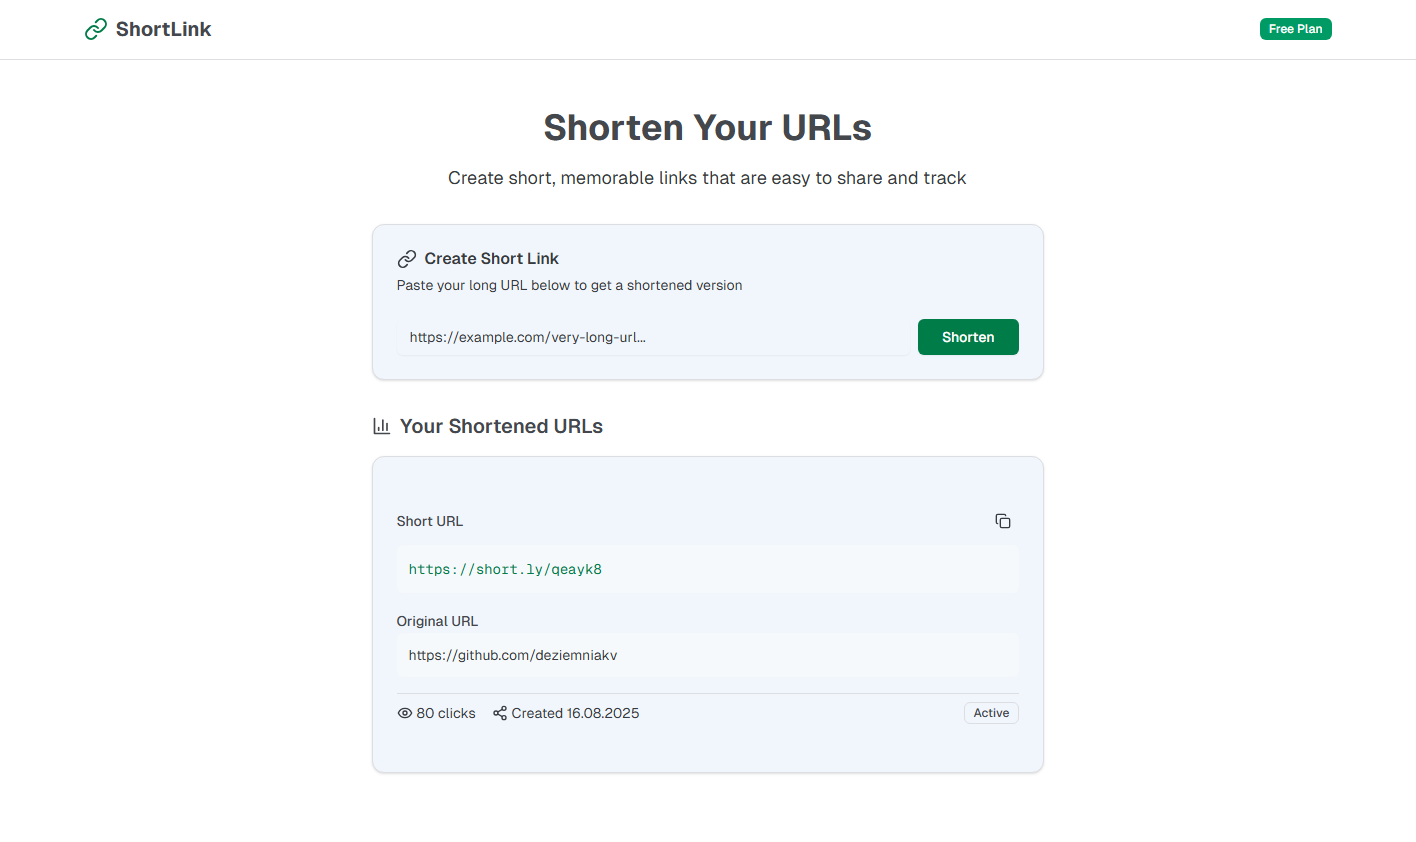This screenshot has width=1416, height=842.
Task: Click the original github.com/deziemniakv URL
Action: 513,655
